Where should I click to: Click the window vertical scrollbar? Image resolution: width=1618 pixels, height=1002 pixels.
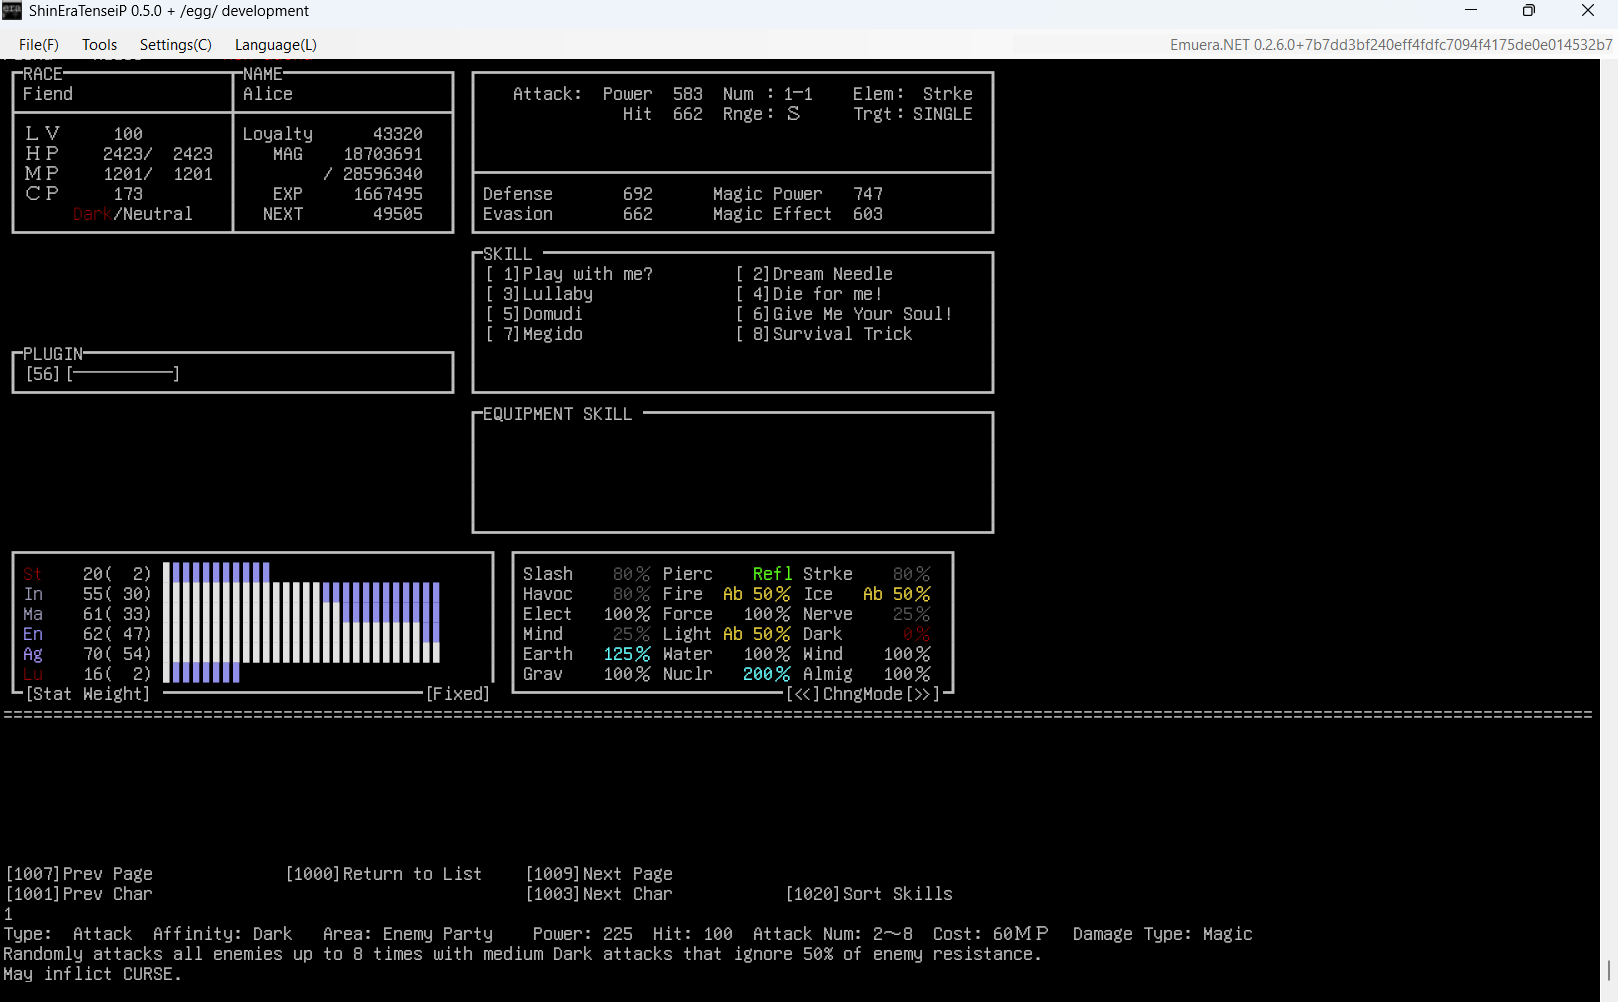tap(1609, 530)
